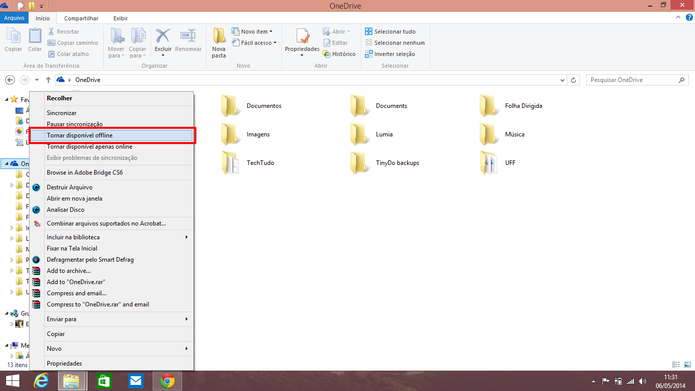This screenshot has height=391, width=695.
Task: Choose Add to archive... entry
Action: 112,270
